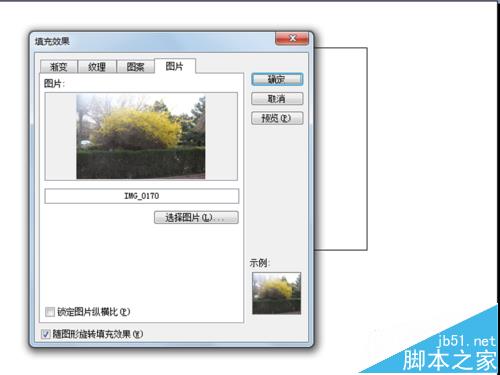Viewport: 500px width, 375px height.
Task: Close the 填充效果 dialog with red X
Action: tap(292, 38)
